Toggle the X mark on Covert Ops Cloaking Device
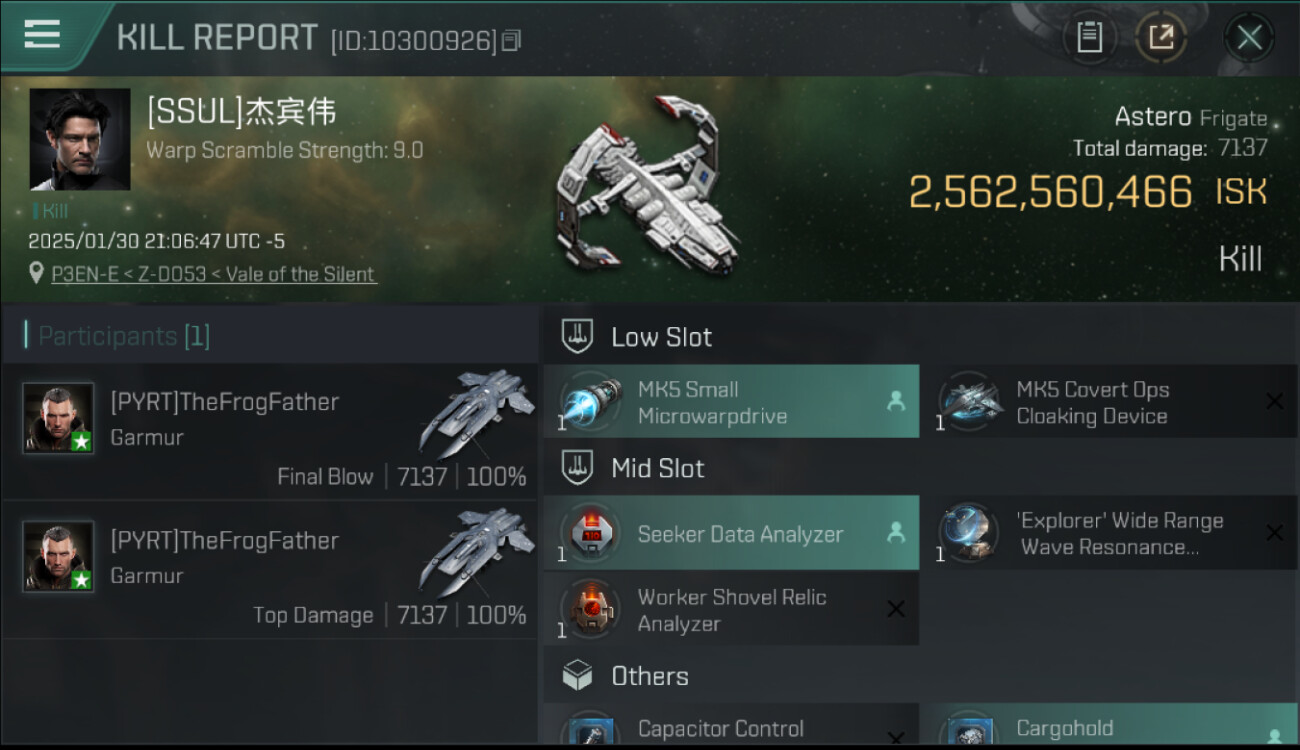 click(x=1274, y=401)
